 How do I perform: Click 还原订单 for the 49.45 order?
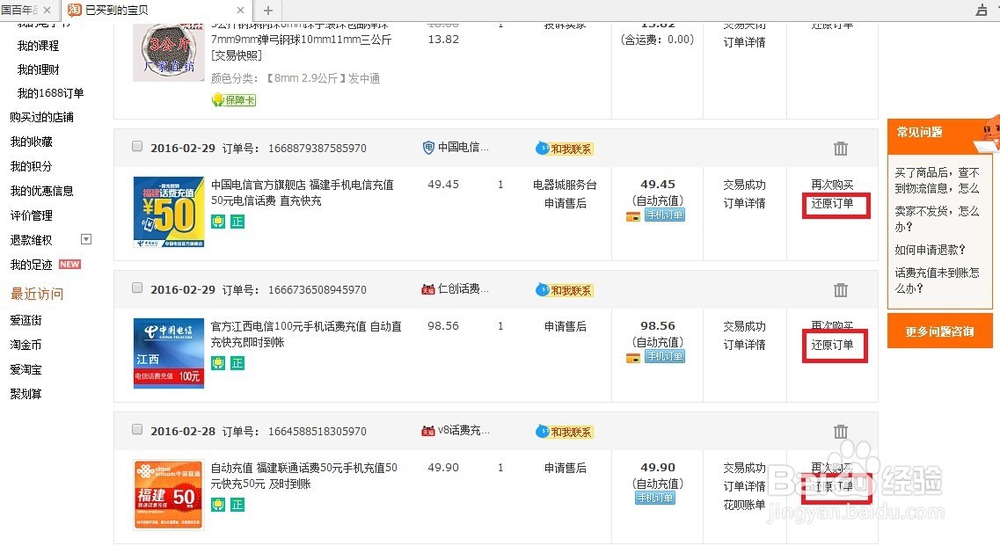pyautogui.click(x=832, y=203)
